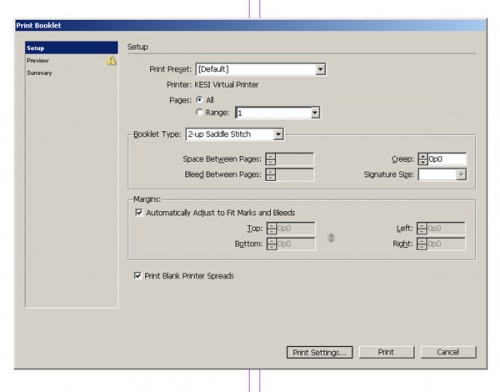
Task: Toggle Print Blank Printer Spreads checkbox
Action: pyautogui.click(x=137, y=276)
